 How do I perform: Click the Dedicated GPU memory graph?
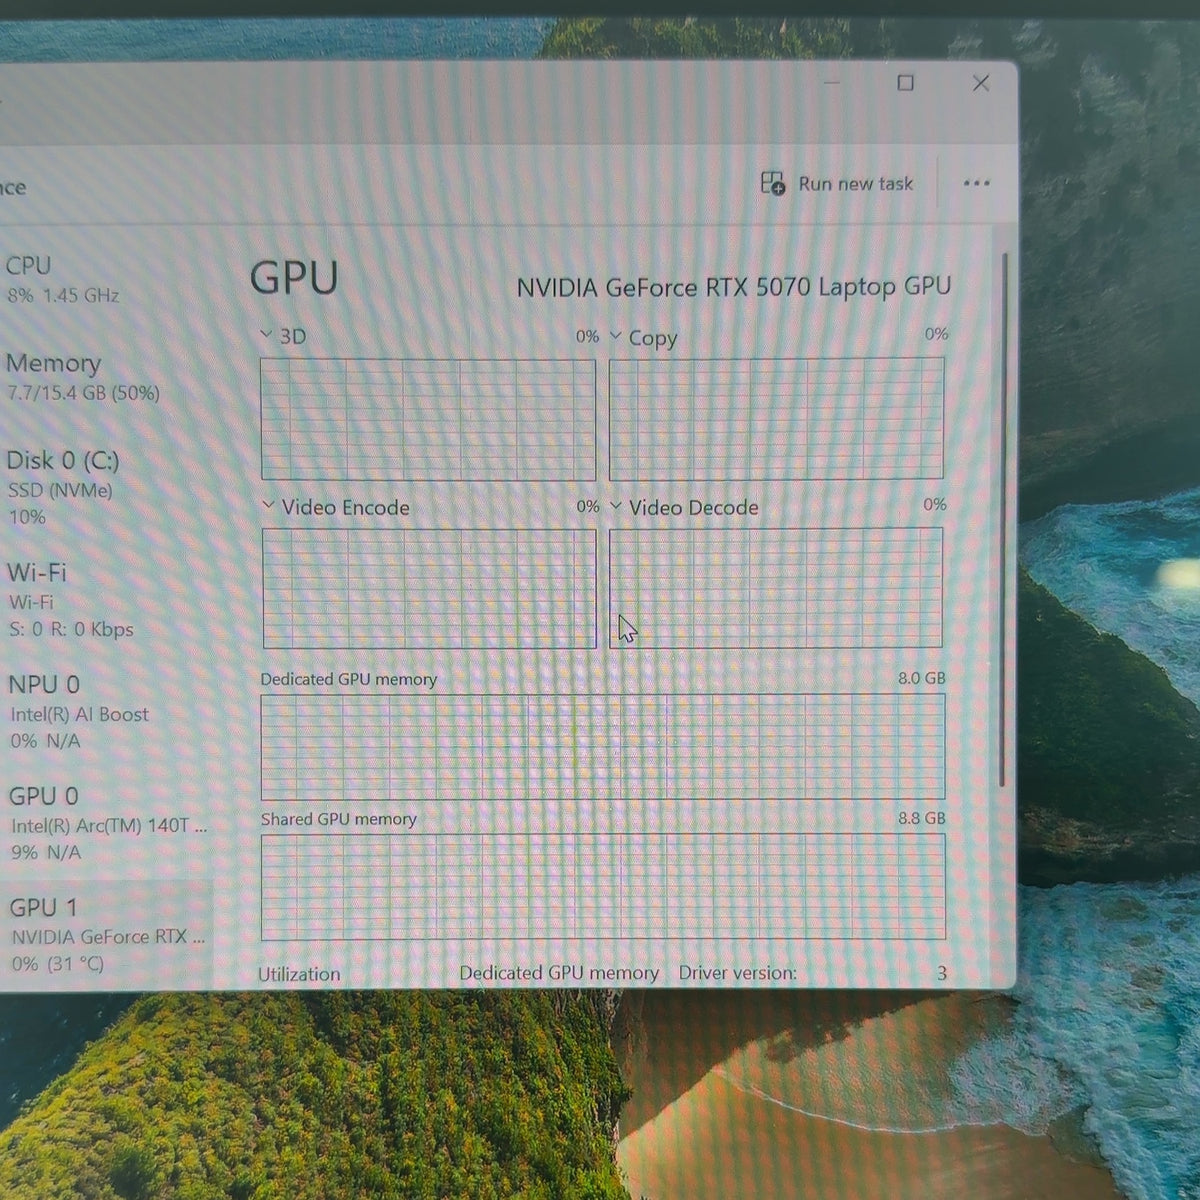click(603, 747)
